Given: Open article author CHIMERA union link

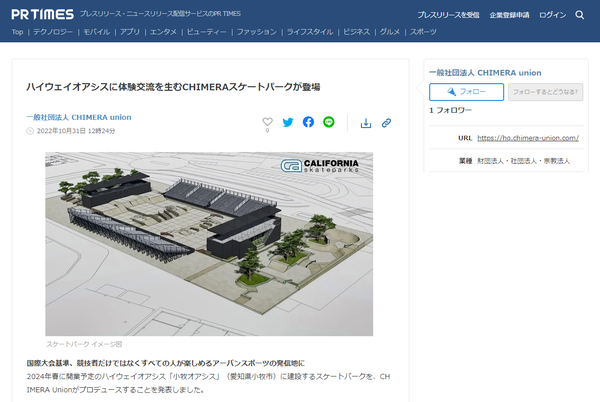Looking at the screenshot, I should pos(79,117).
